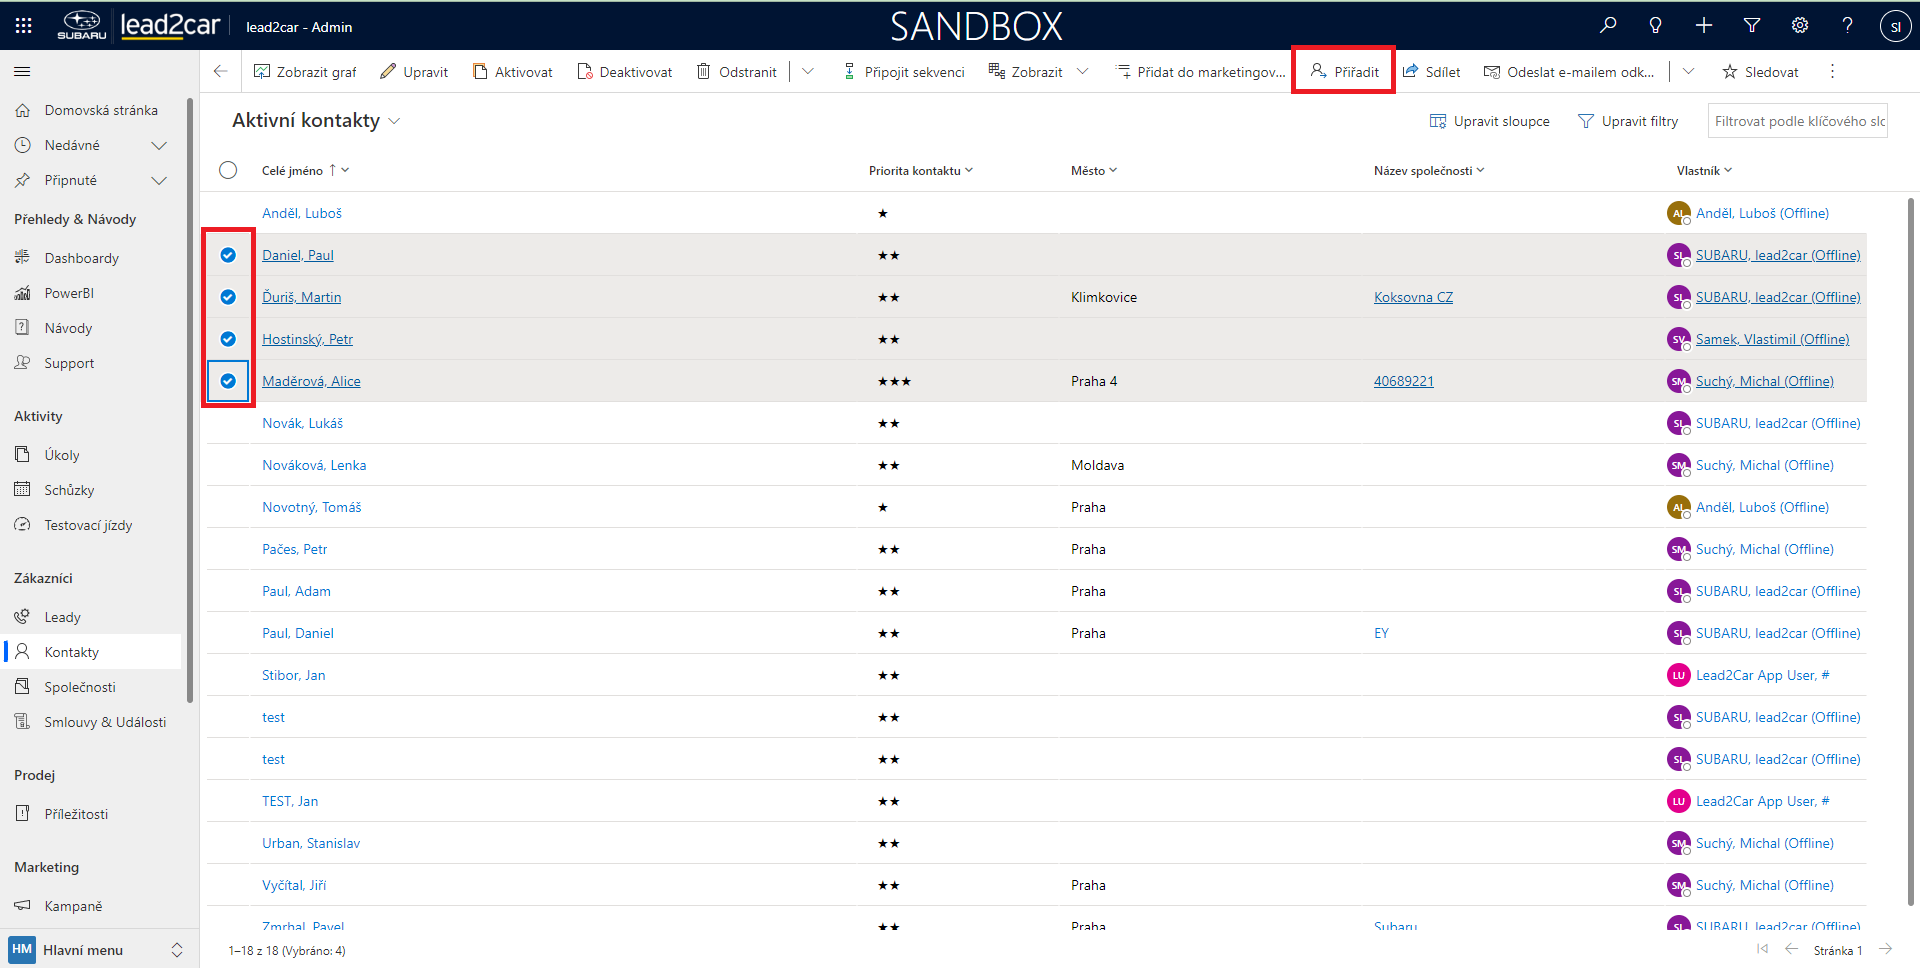Screen dimensions: 1920x968
Task: Open the Hlavní menu area switcher
Action: coord(96,950)
